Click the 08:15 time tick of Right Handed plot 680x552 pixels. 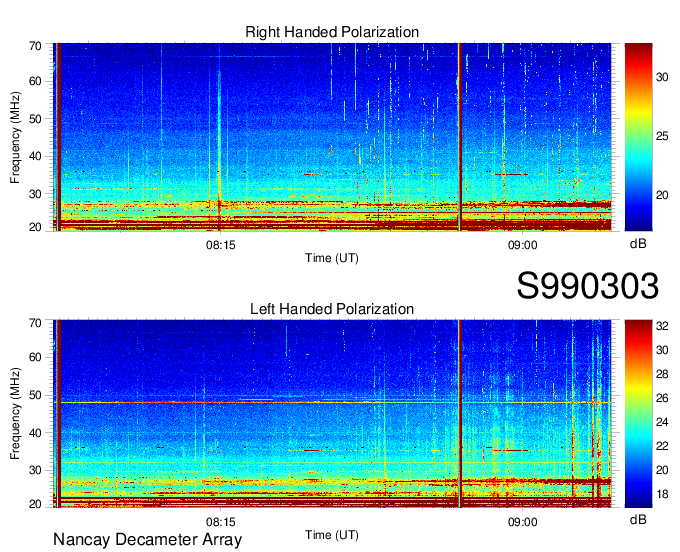(x=220, y=245)
